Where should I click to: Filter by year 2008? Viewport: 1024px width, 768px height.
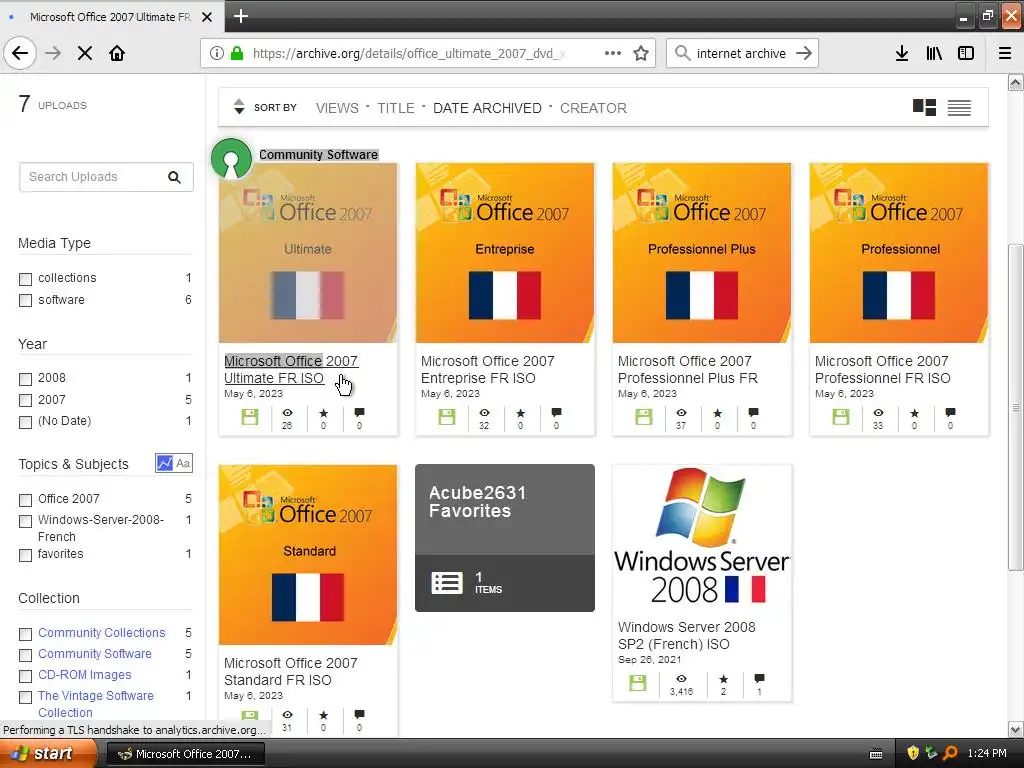(25, 379)
